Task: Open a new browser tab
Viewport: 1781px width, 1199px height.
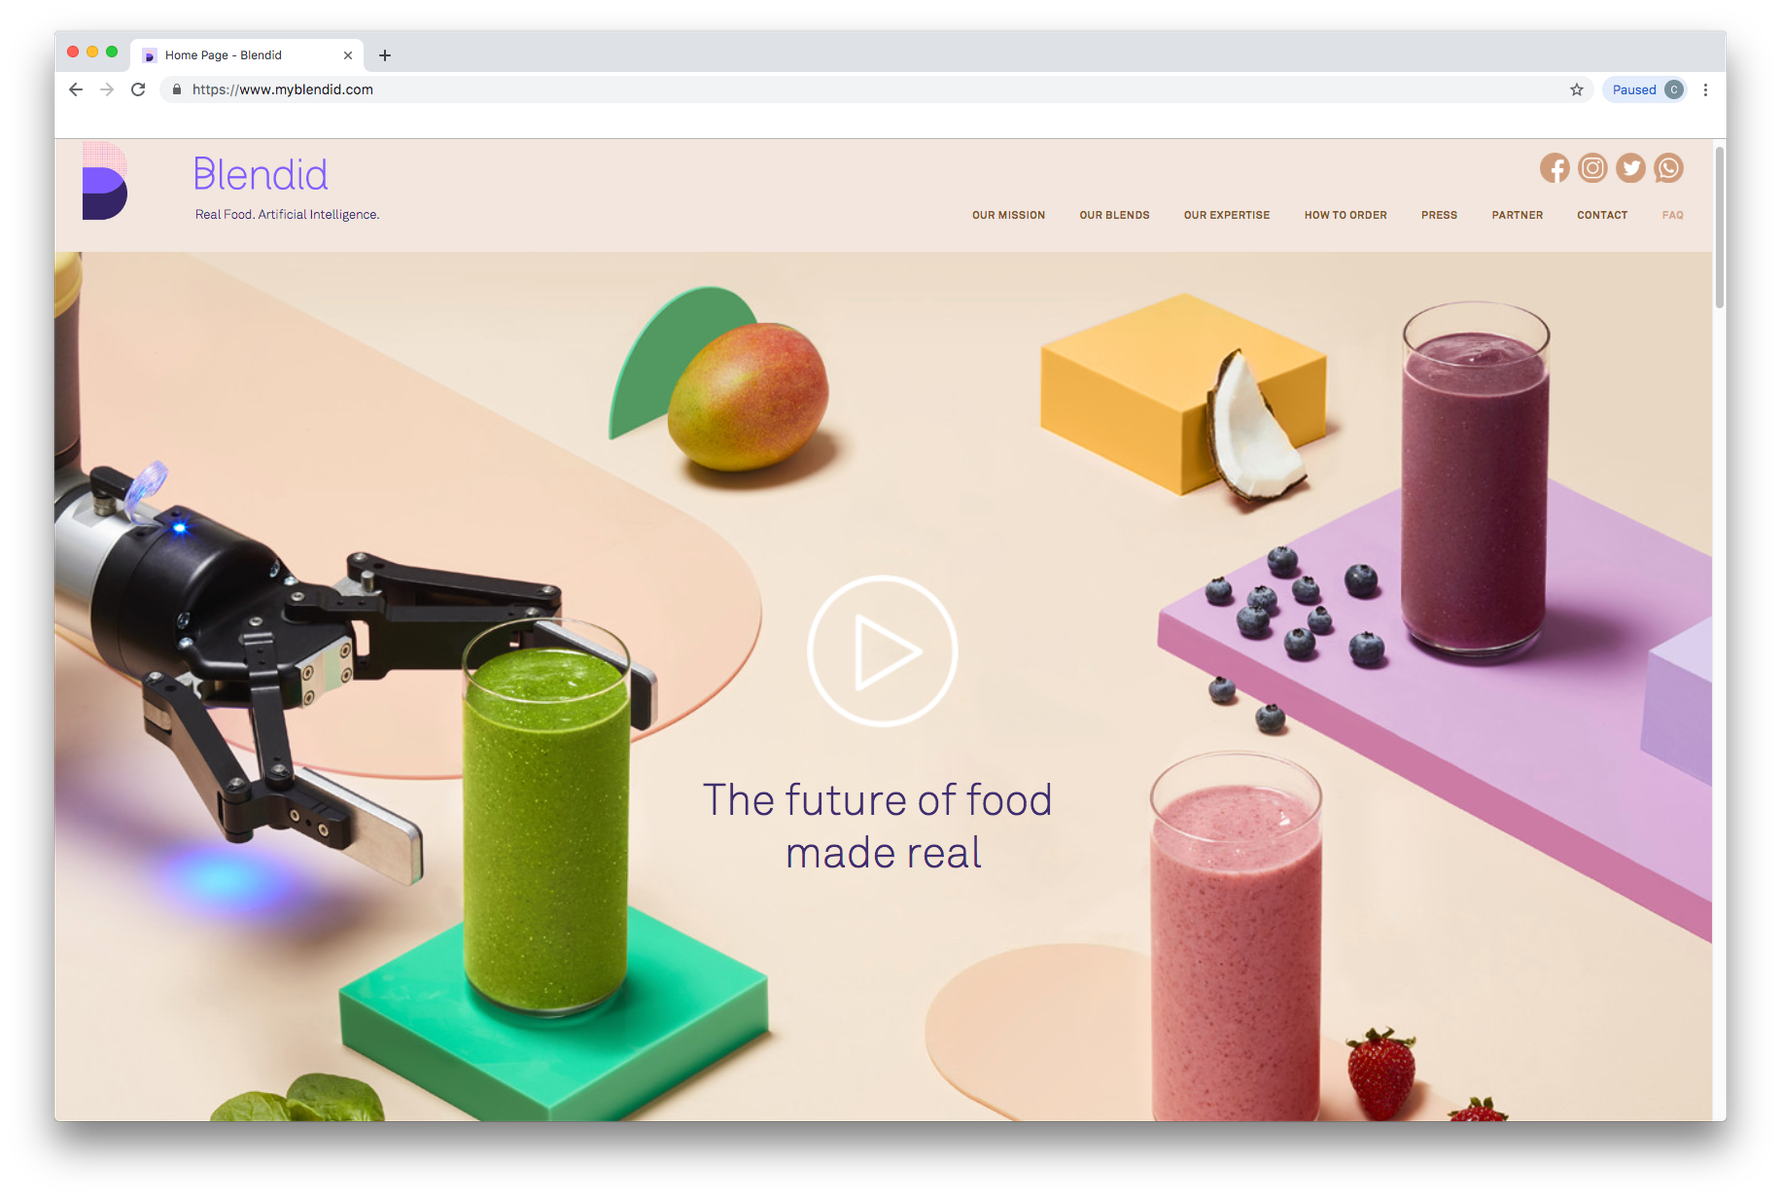Action: point(385,55)
